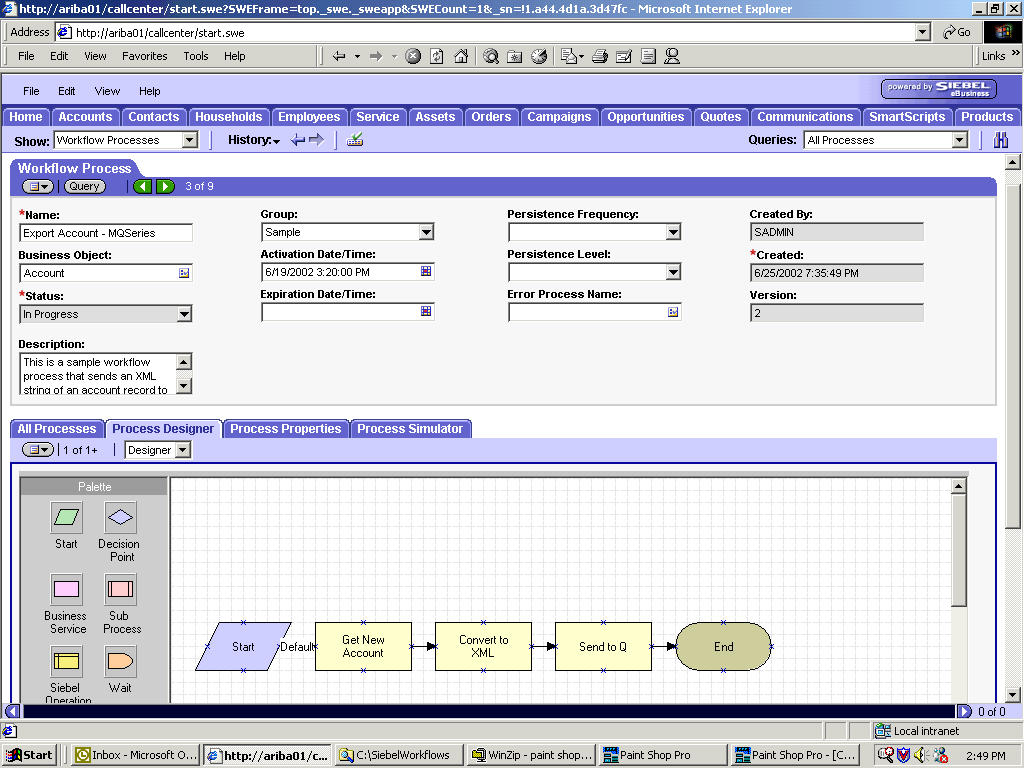
Task: Select the Start shape in the palette
Action: coord(66,518)
